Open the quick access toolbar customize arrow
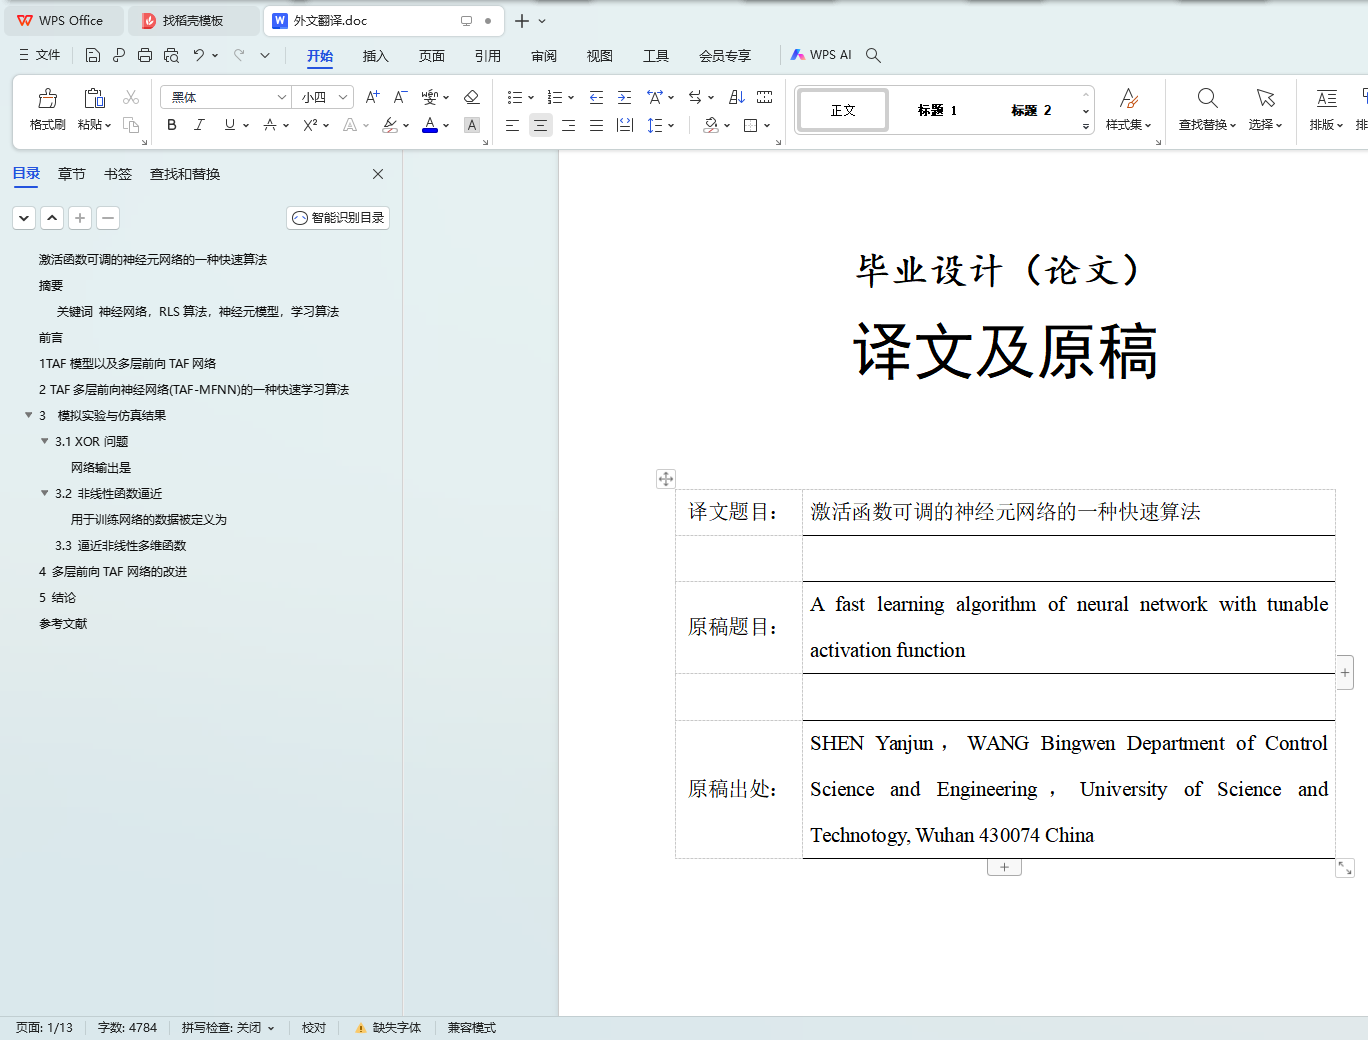Image resolution: width=1368 pixels, height=1040 pixels. [x=265, y=55]
